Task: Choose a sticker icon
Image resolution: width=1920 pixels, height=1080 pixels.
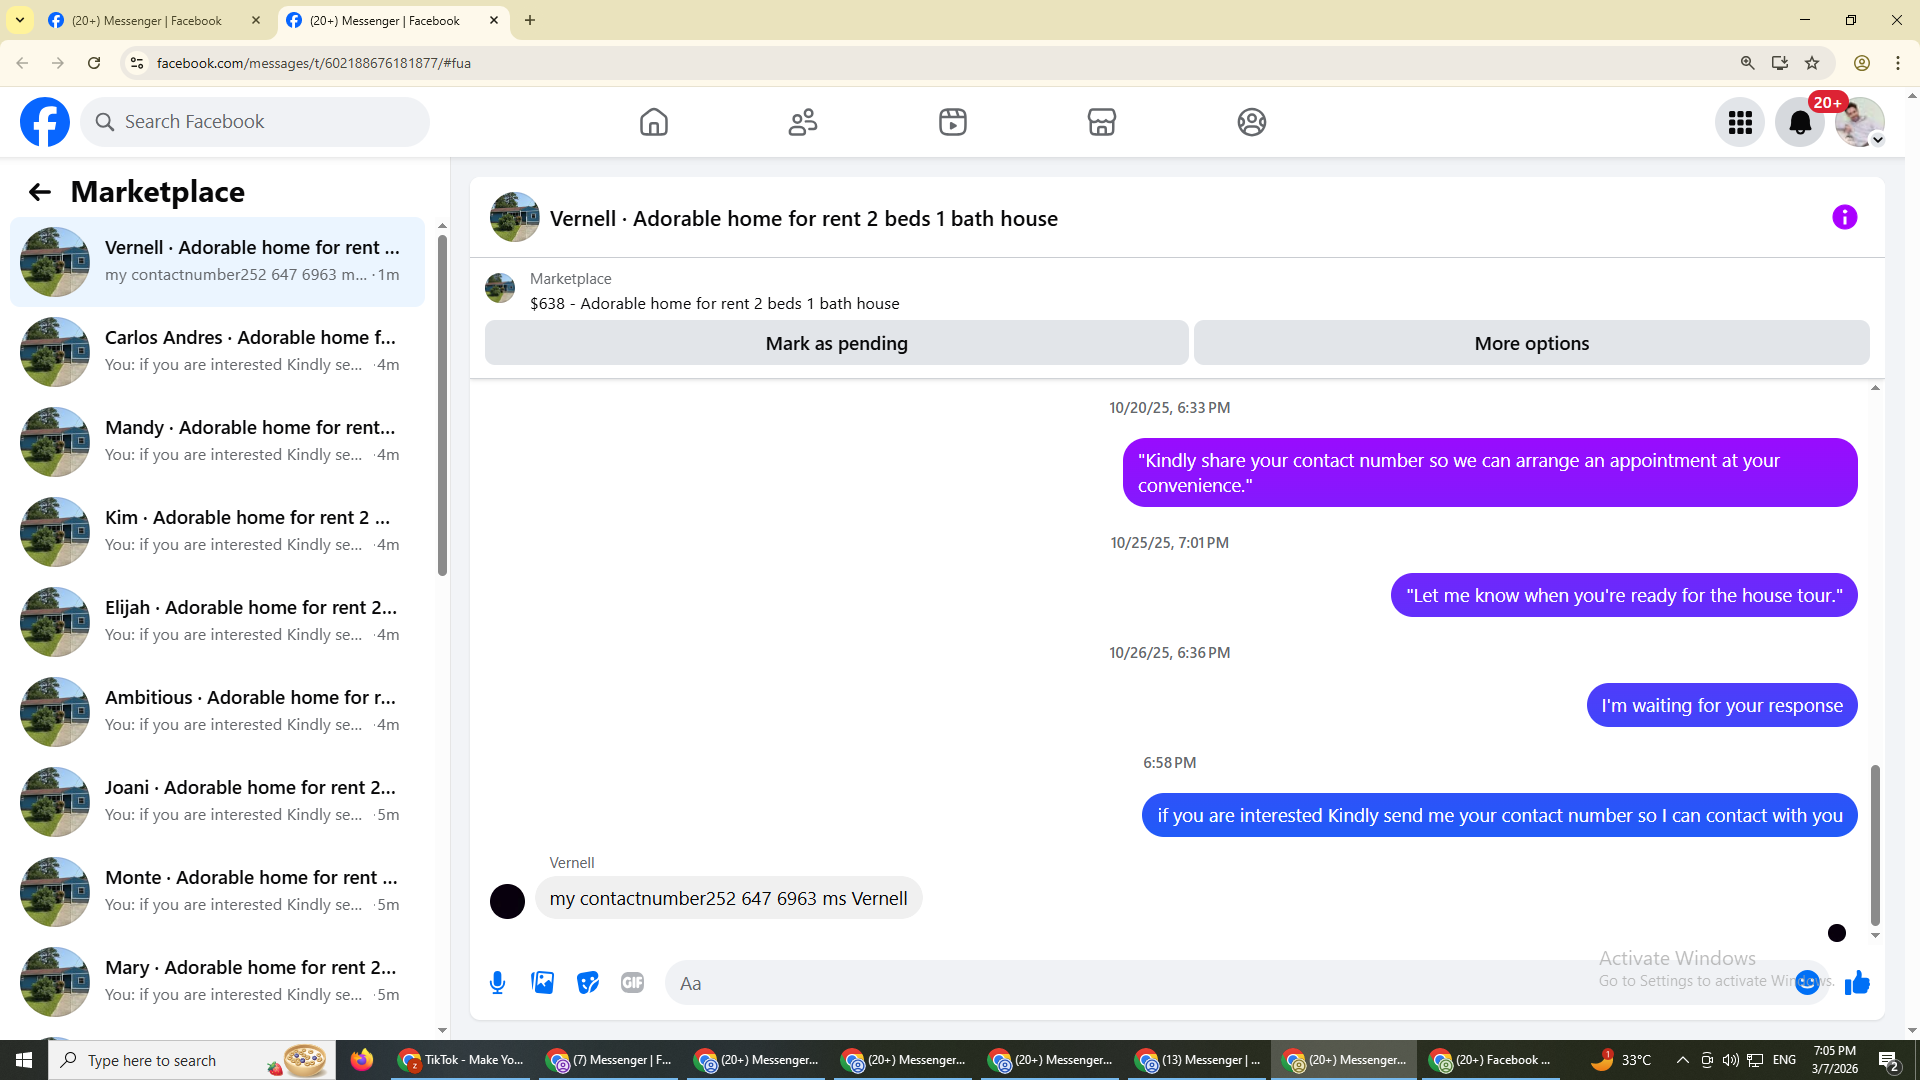Action: [x=588, y=983]
